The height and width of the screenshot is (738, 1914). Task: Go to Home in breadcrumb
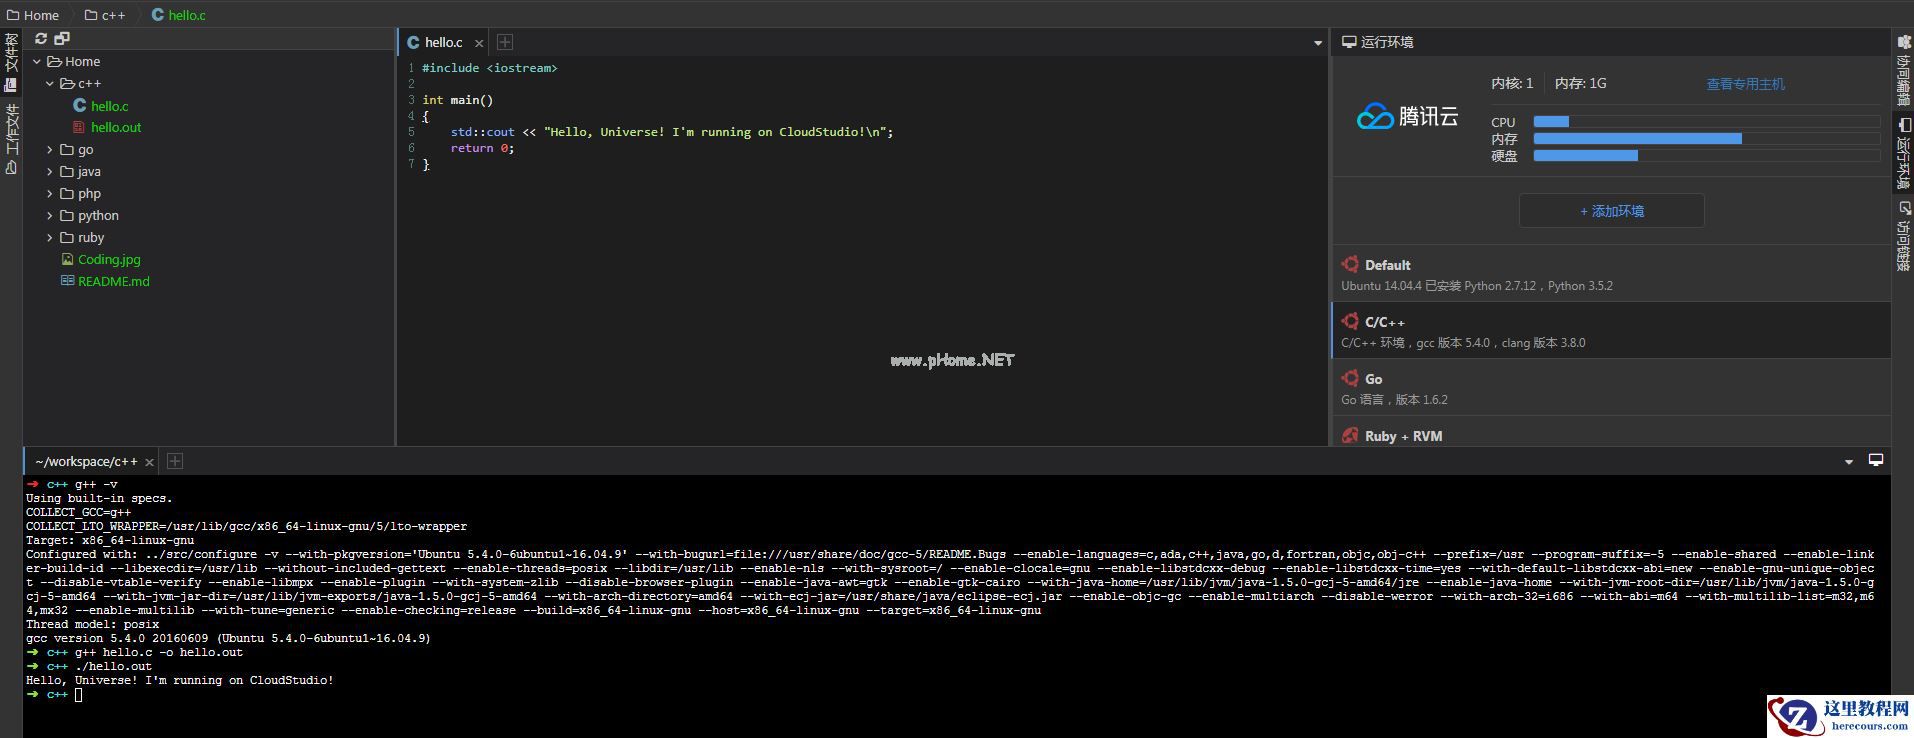[x=33, y=15]
